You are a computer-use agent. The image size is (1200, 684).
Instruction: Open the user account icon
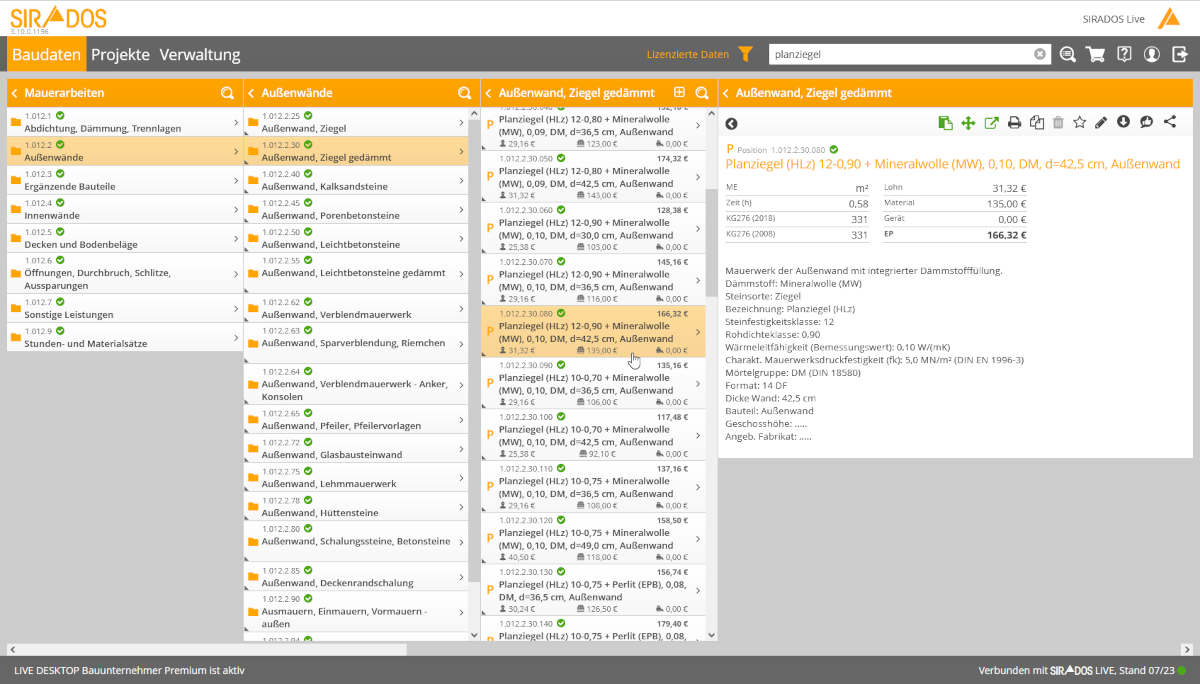click(x=1152, y=54)
